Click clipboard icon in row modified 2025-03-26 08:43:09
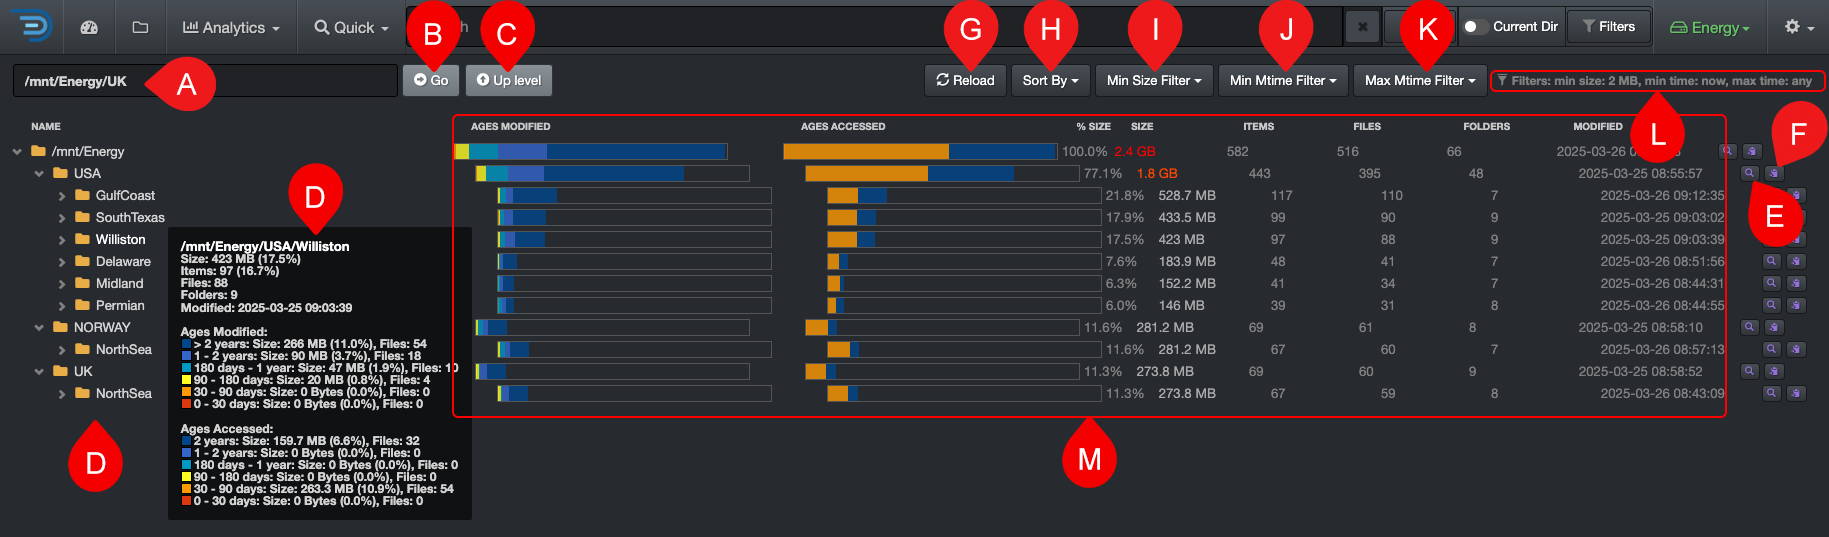This screenshot has height=537, width=1829. 1796,393
